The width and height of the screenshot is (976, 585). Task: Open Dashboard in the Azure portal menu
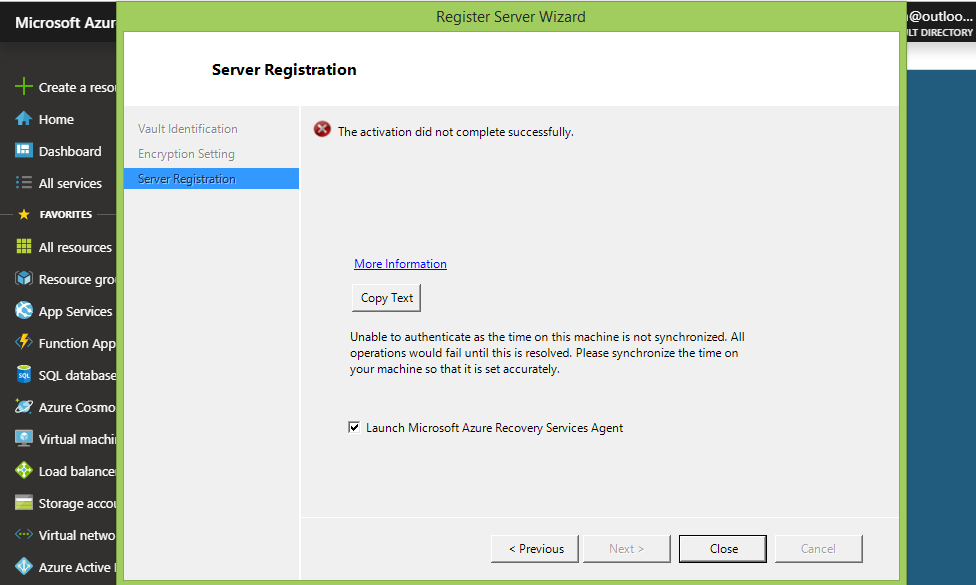point(70,151)
